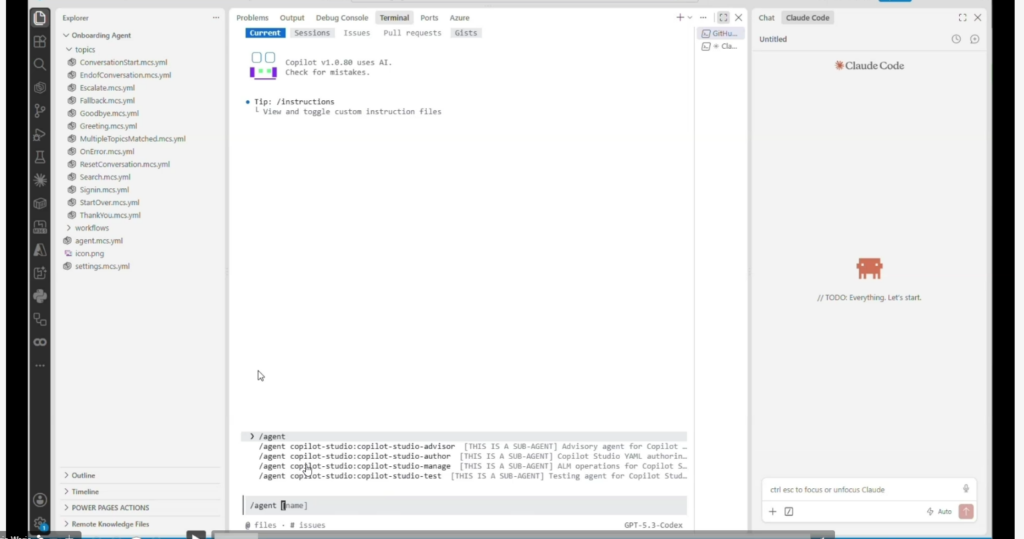This screenshot has width=1024, height=539.
Task: Open the Explorer panel more actions ellipsis
Action: [216, 18]
